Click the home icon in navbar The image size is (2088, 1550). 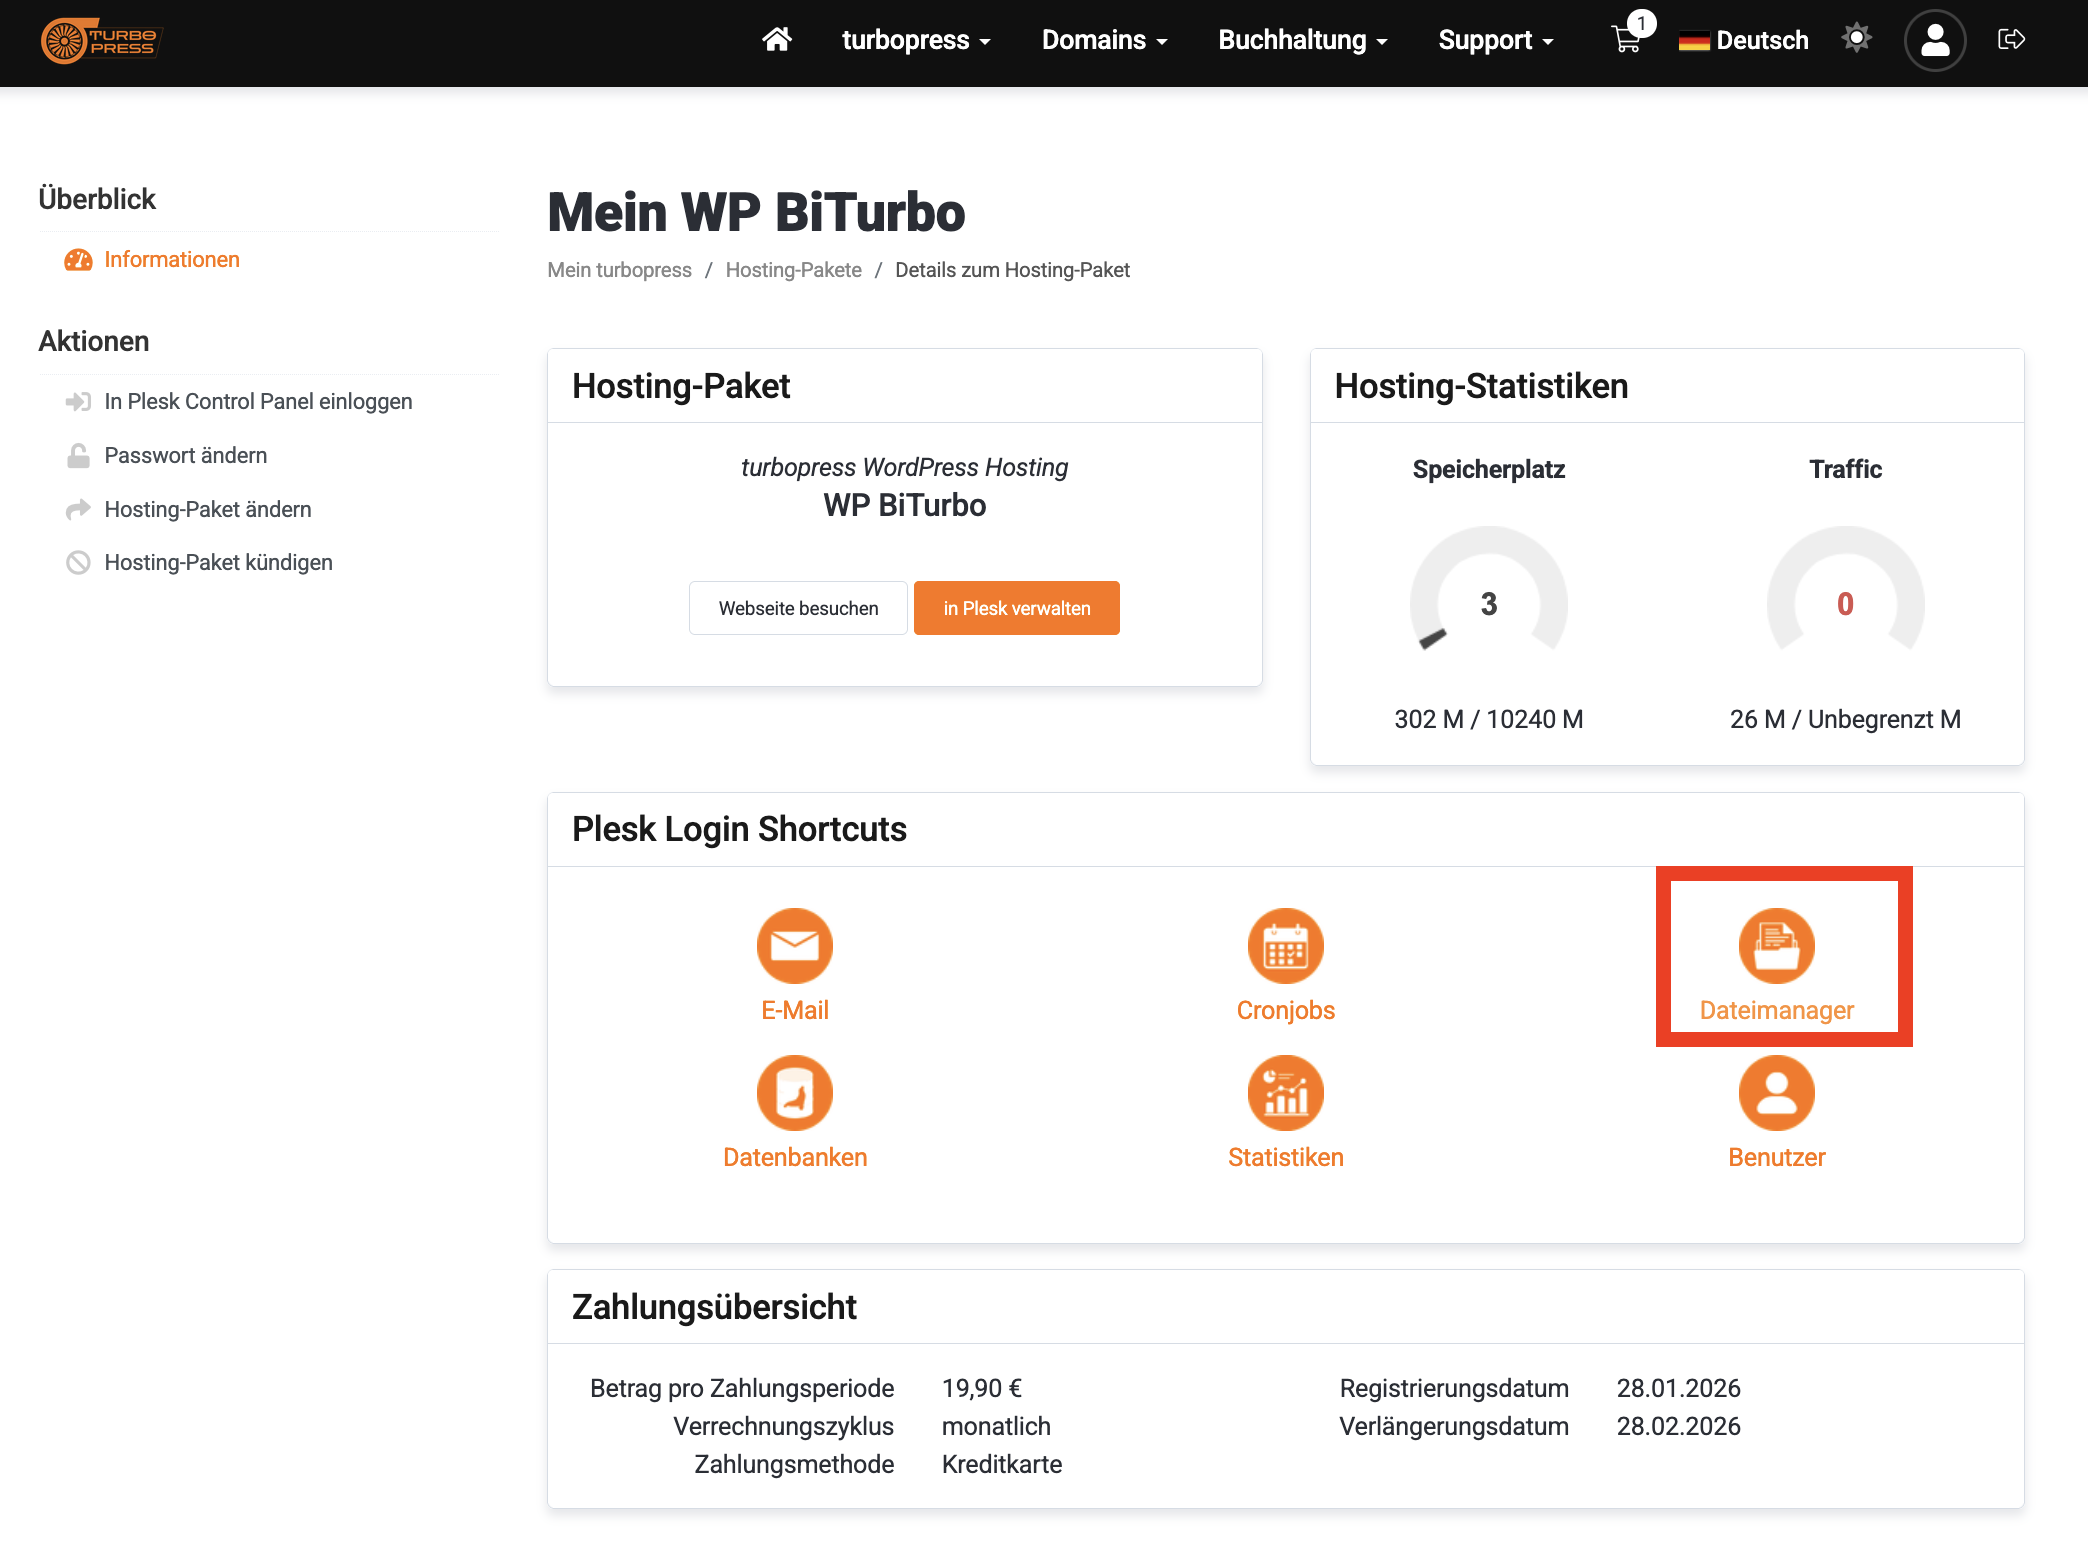pyautogui.click(x=776, y=40)
